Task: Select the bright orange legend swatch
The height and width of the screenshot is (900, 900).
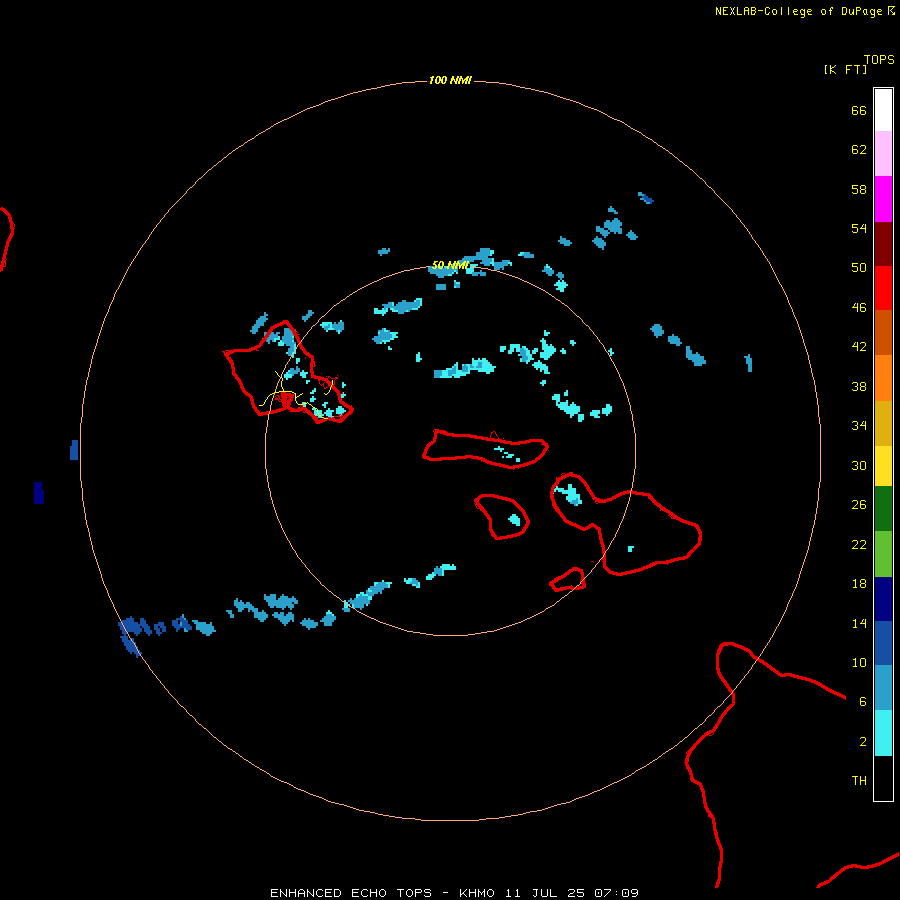Action: (883, 378)
